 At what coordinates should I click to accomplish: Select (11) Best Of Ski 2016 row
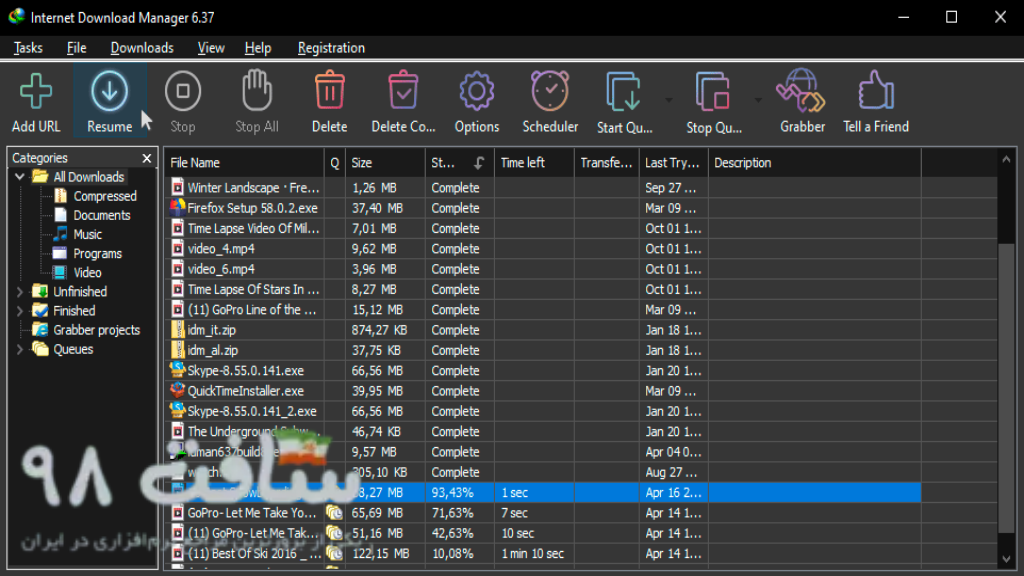(x=543, y=554)
